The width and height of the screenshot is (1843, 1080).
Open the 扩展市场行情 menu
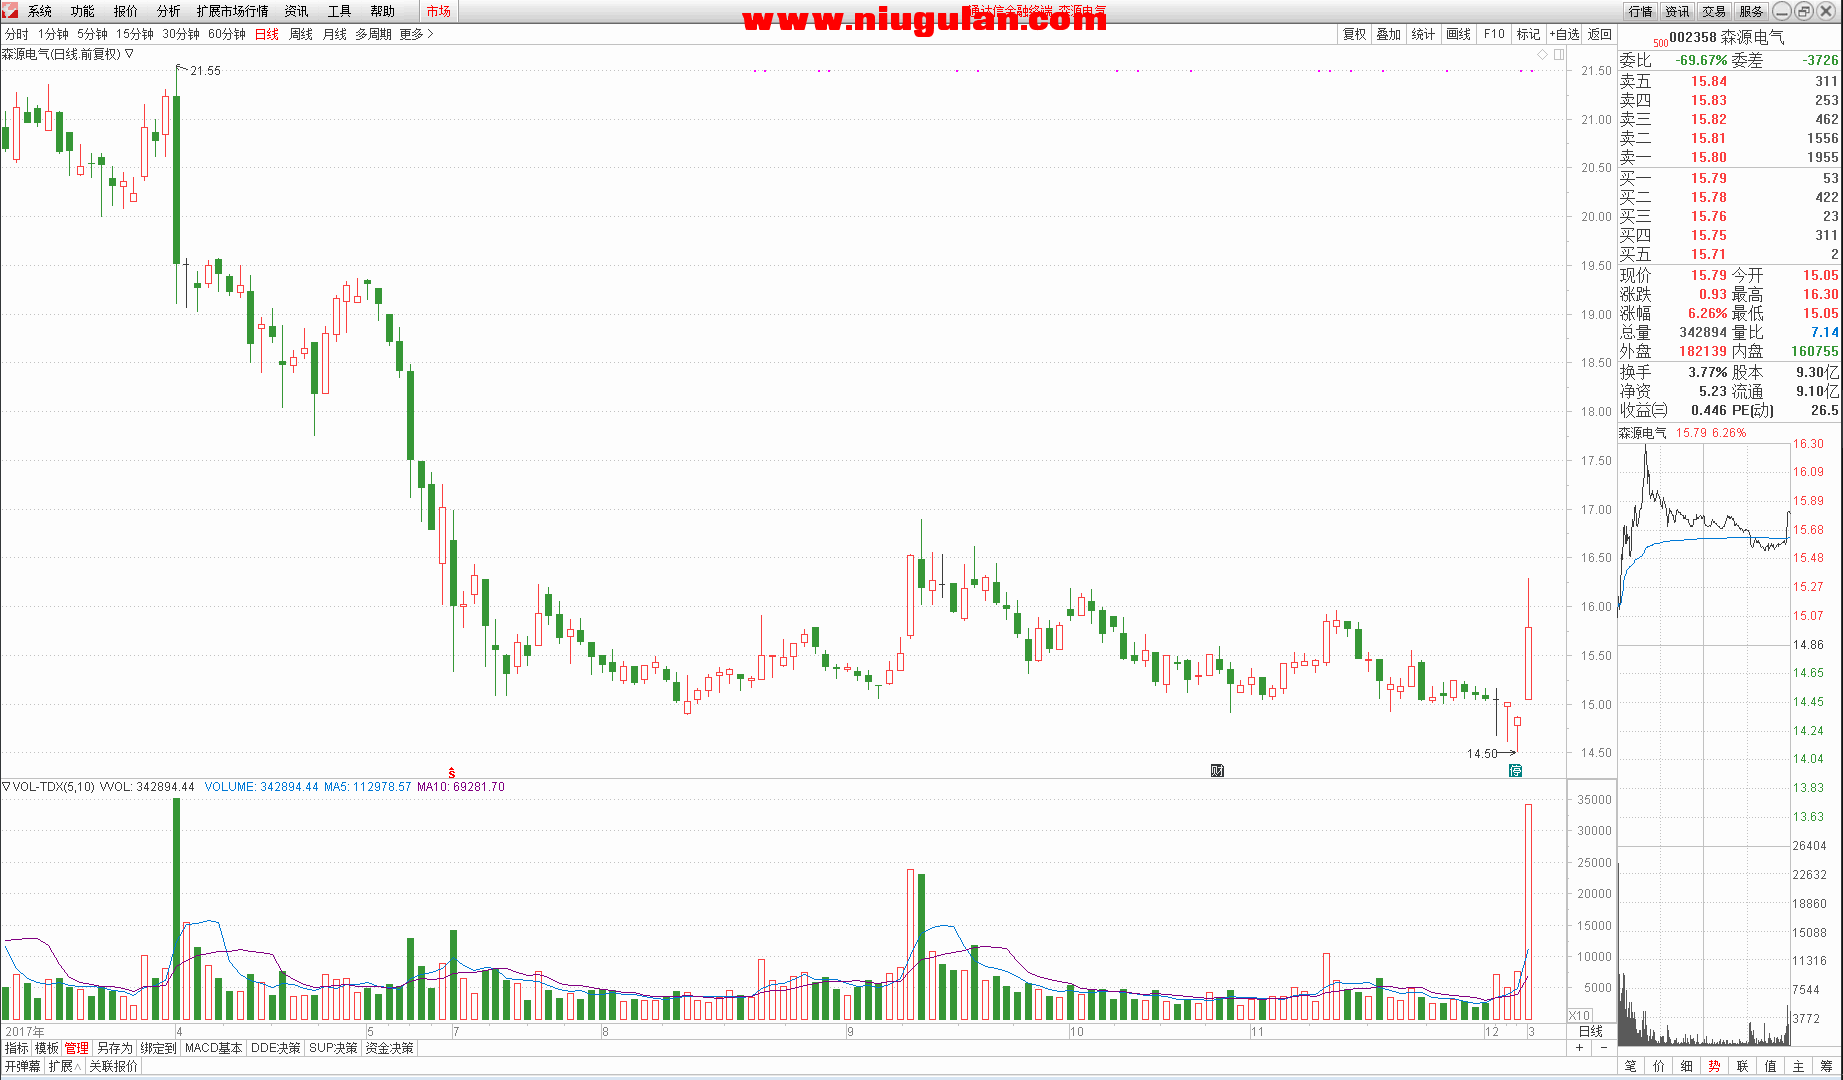click(233, 11)
